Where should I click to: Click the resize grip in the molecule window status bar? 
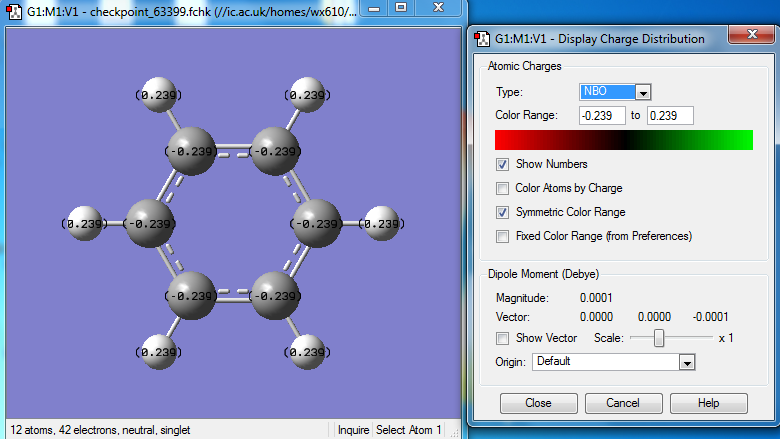pos(454,433)
